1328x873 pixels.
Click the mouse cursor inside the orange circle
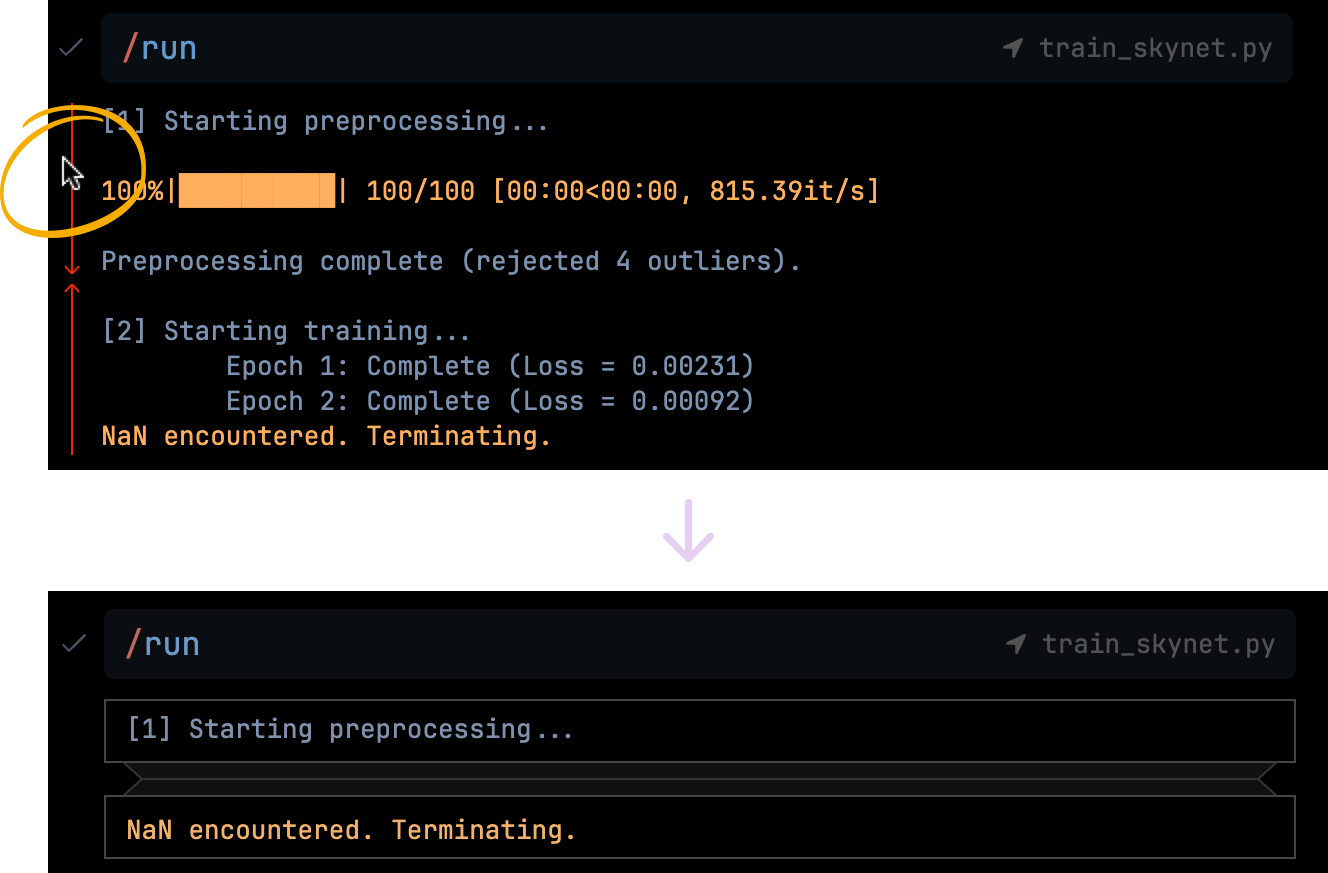(x=72, y=172)
